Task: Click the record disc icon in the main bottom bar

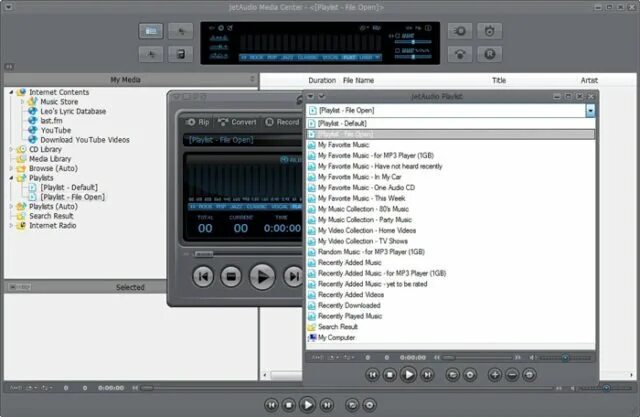Action: click(369, 405)
